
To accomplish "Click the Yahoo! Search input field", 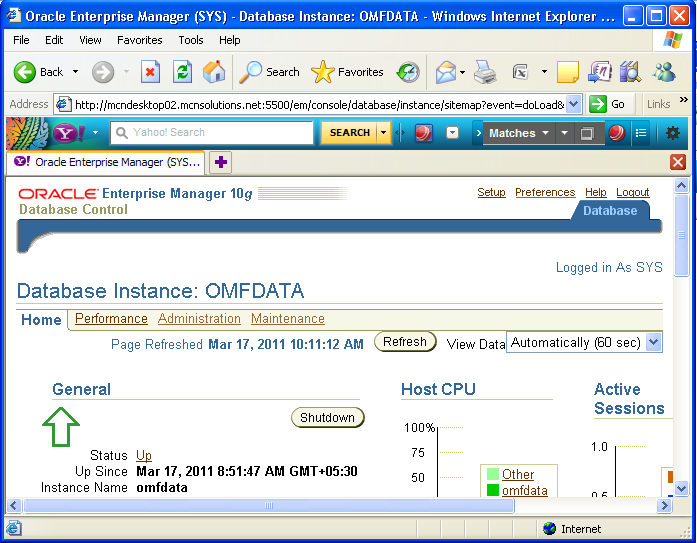I will [x=212, y=132].
